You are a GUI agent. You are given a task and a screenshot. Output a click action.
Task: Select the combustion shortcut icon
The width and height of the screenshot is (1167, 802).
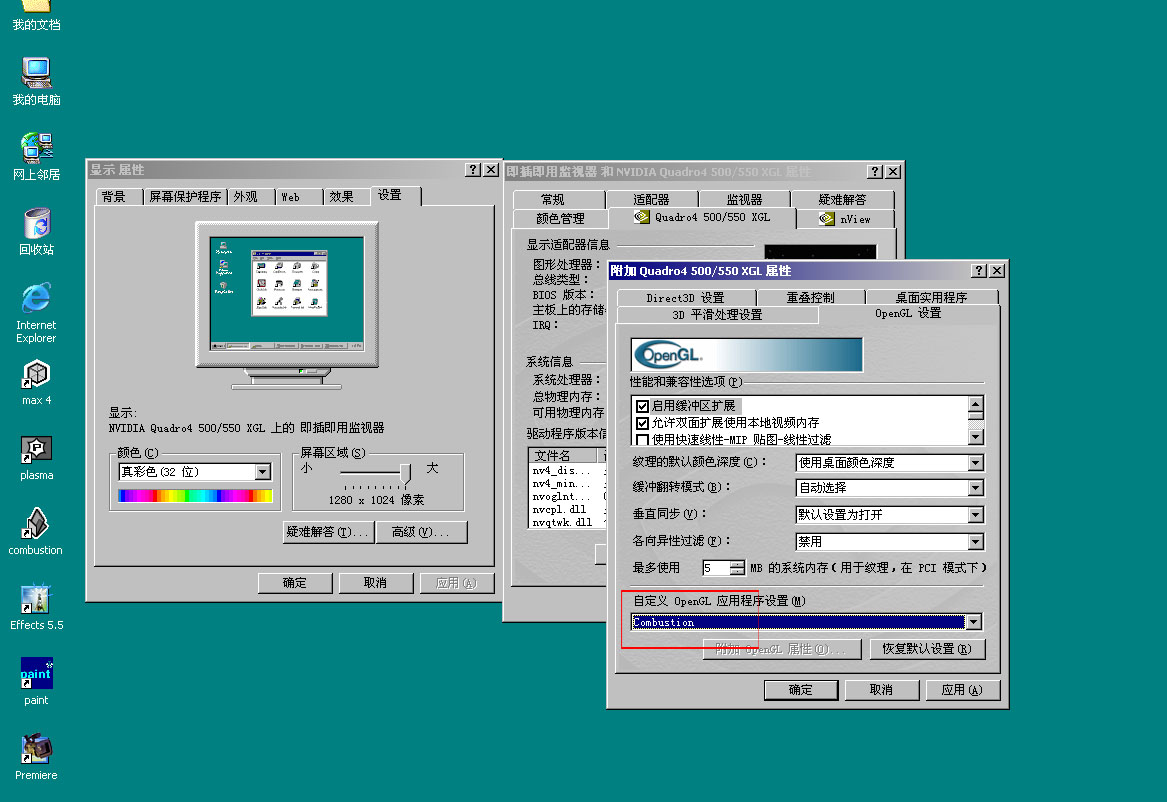36,533
